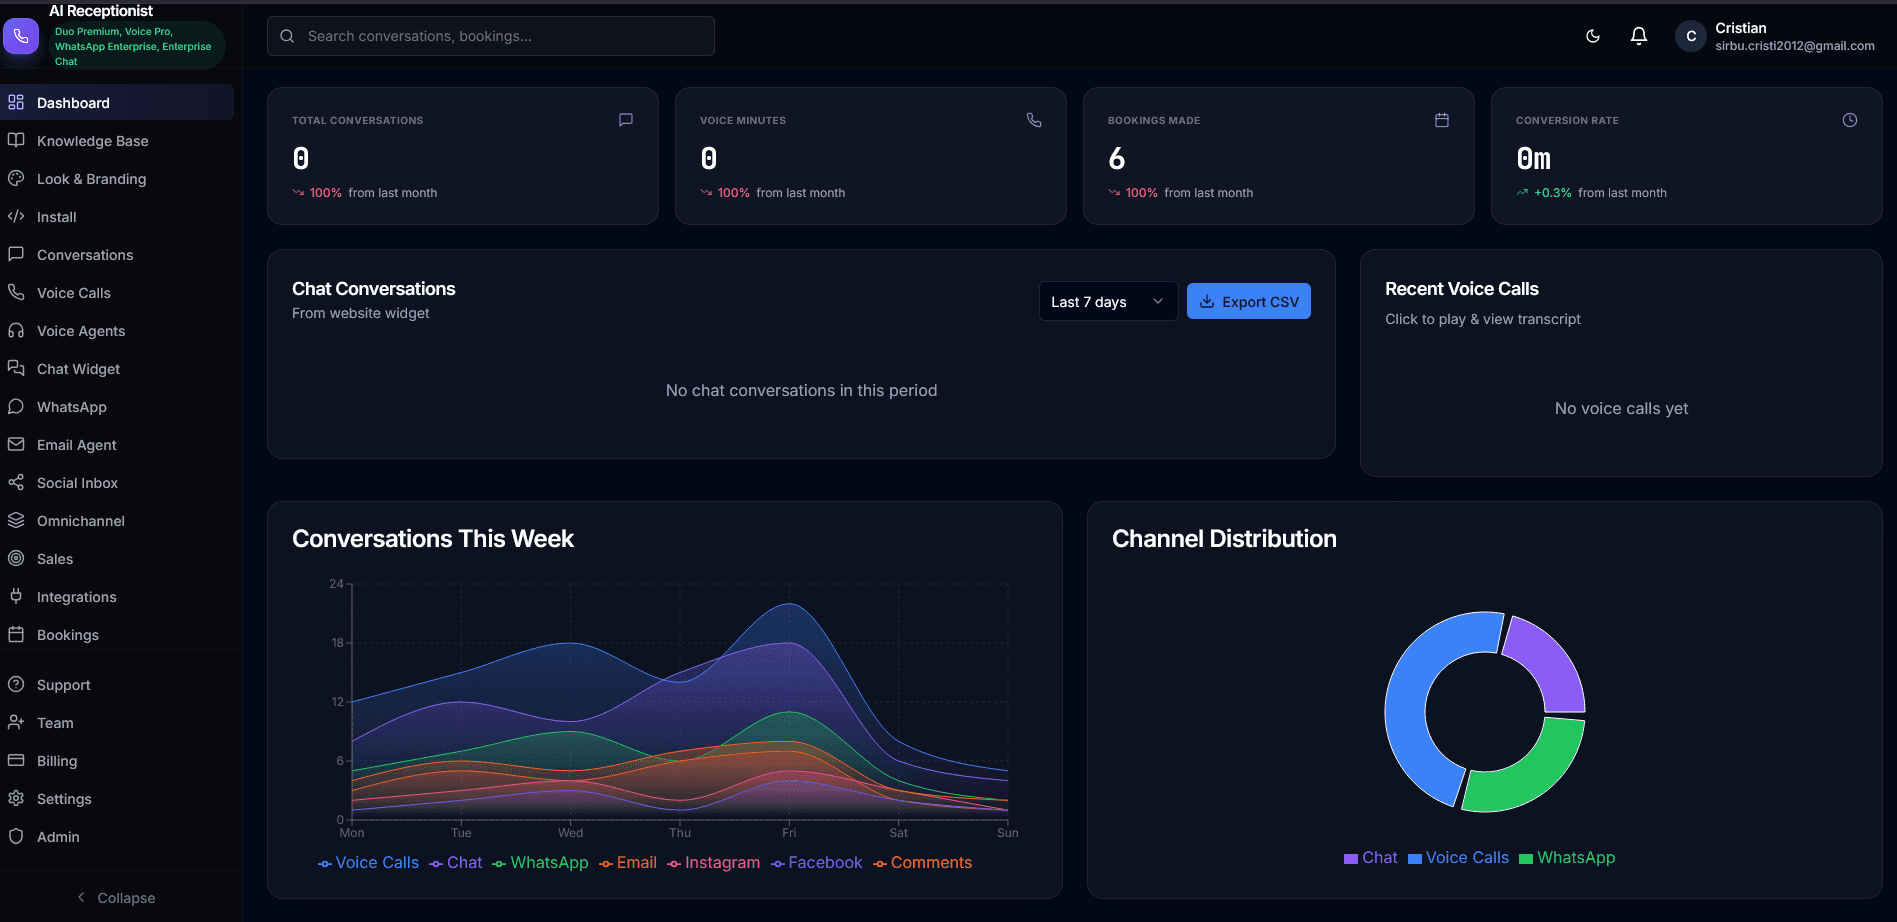
Task: Toggle dark mode with moon icon
Action: [x=1593, y=36]
